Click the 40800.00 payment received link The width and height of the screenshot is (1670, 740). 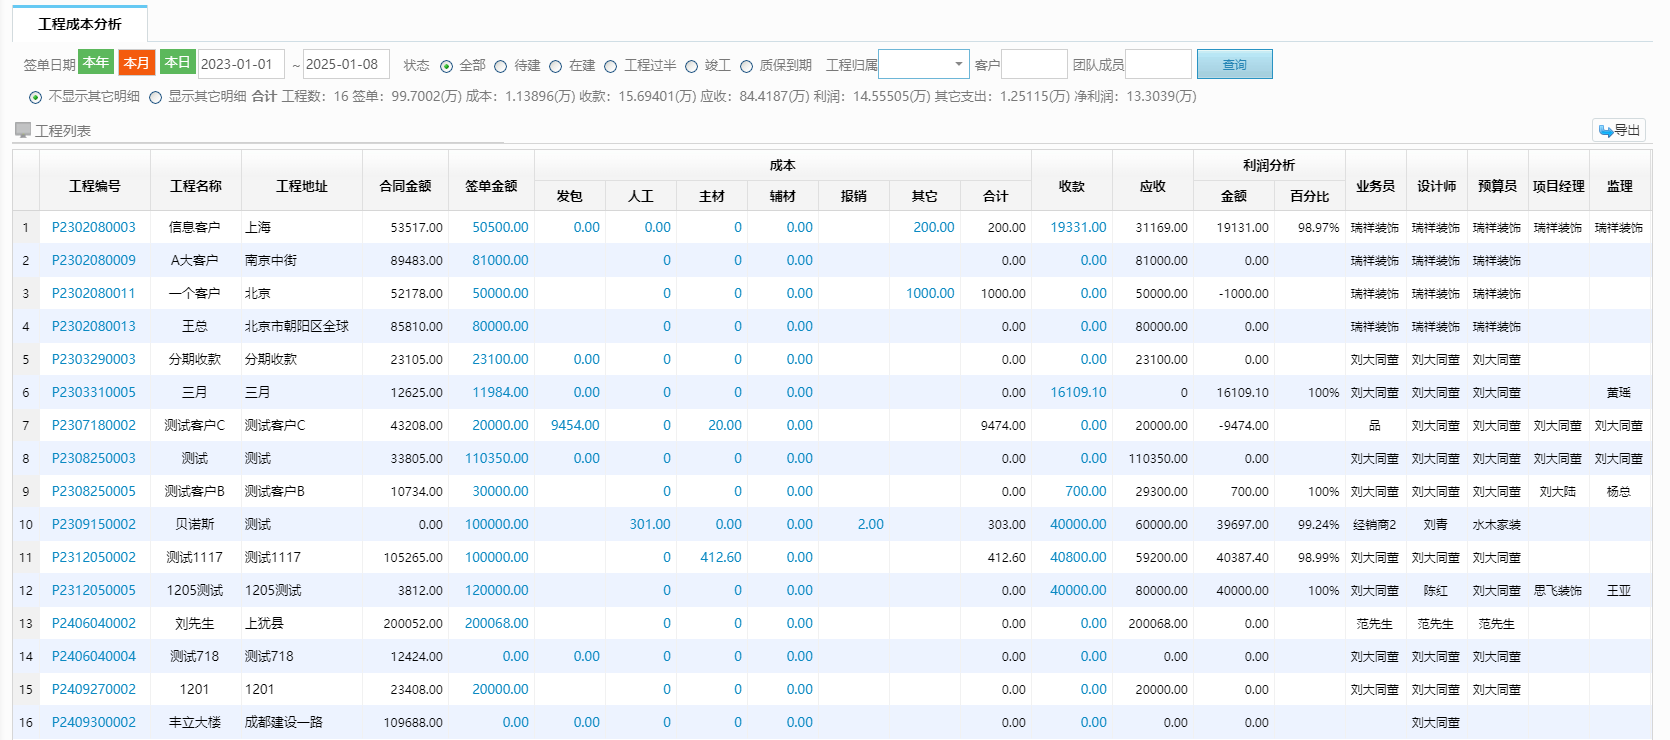pyautogui.click(x=1078, y=557)
